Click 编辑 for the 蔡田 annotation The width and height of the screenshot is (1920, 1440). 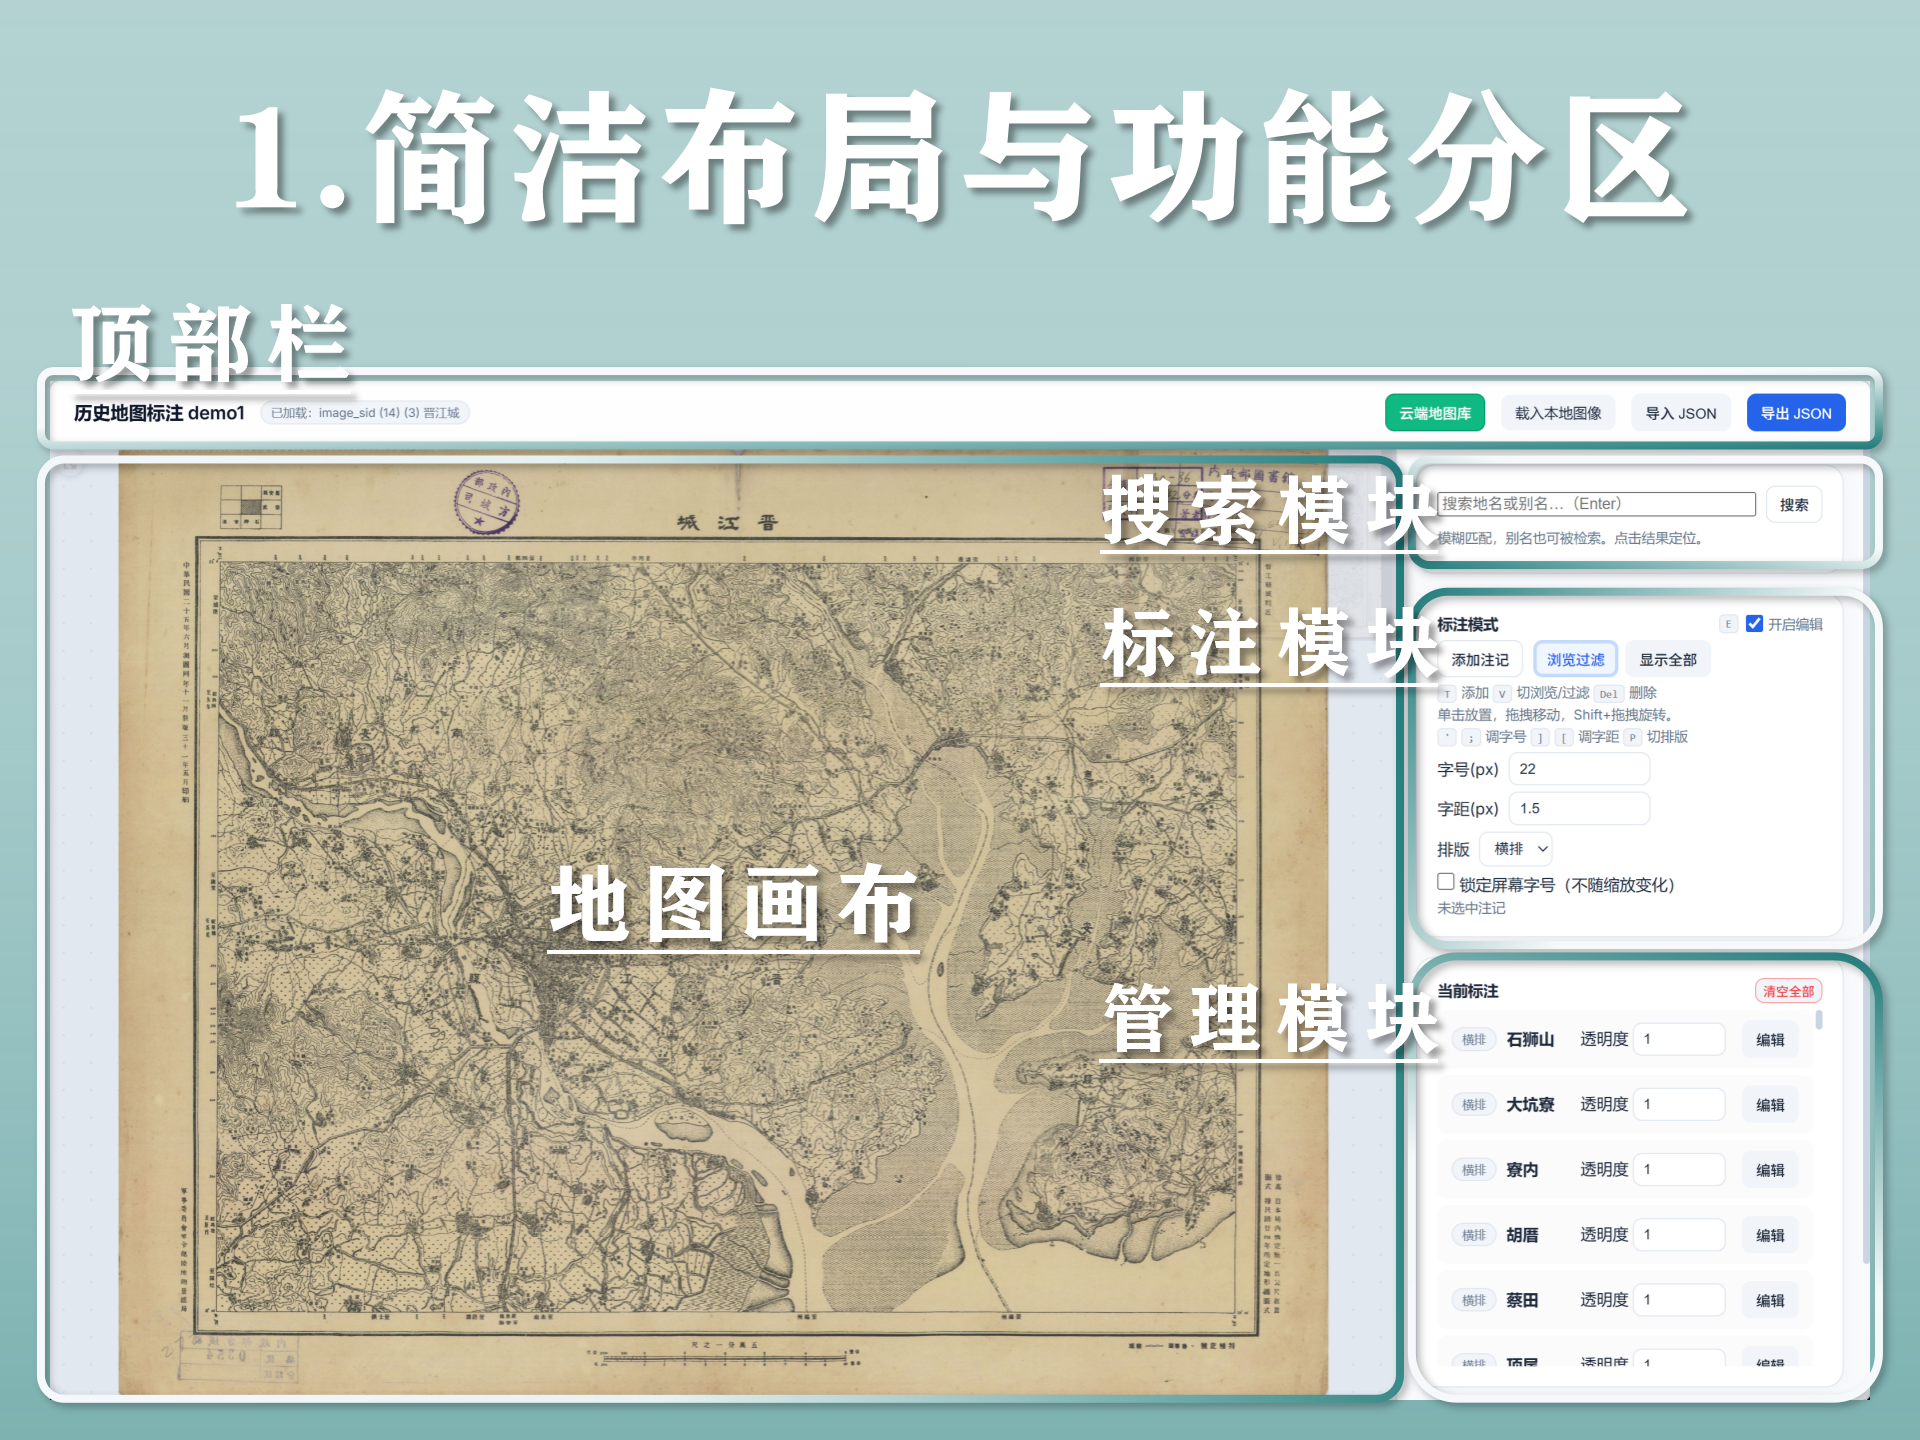click(x=1769, y=1301)
